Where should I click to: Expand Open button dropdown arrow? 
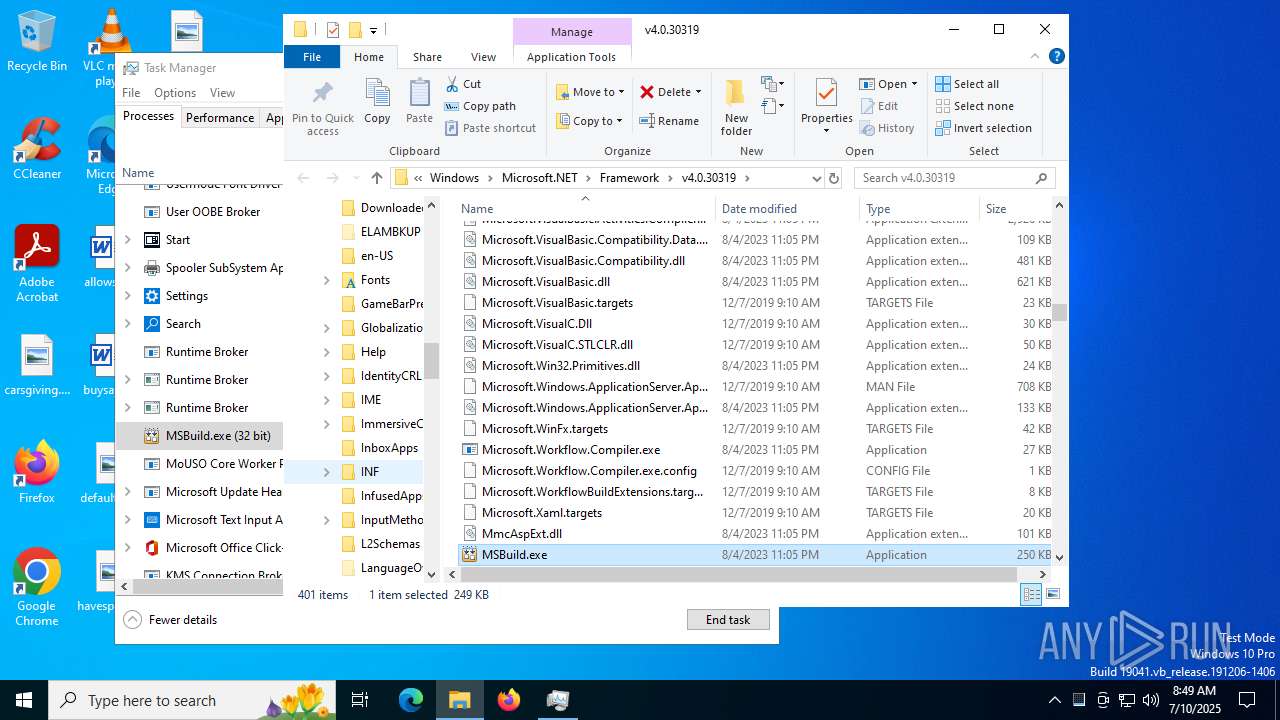point(913,84)
